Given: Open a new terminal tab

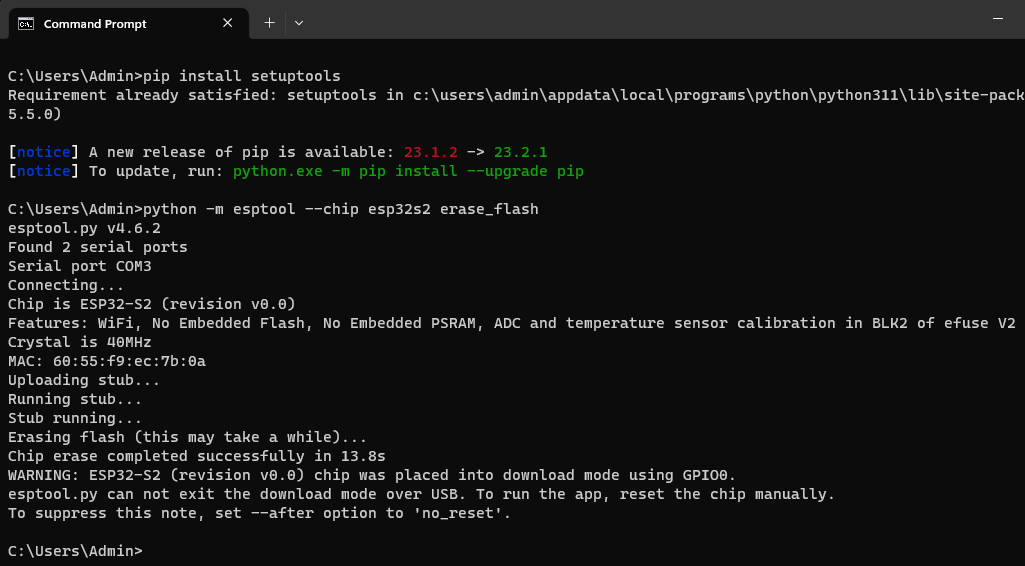Looking at the screenshot, I should coord(269,22).
